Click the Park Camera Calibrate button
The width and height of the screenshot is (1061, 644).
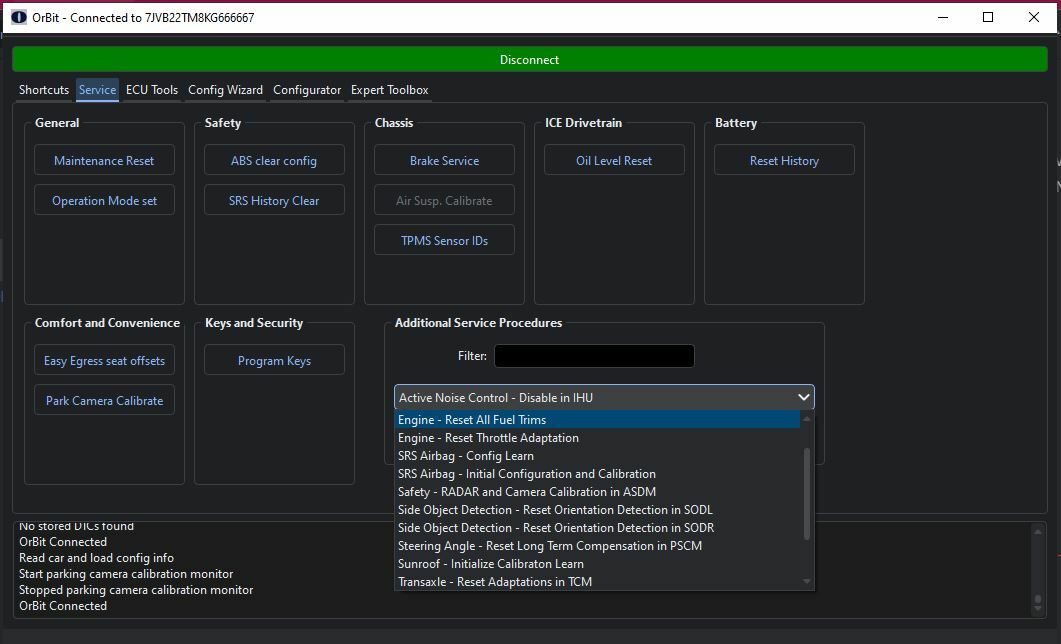(x=104, y=400)
